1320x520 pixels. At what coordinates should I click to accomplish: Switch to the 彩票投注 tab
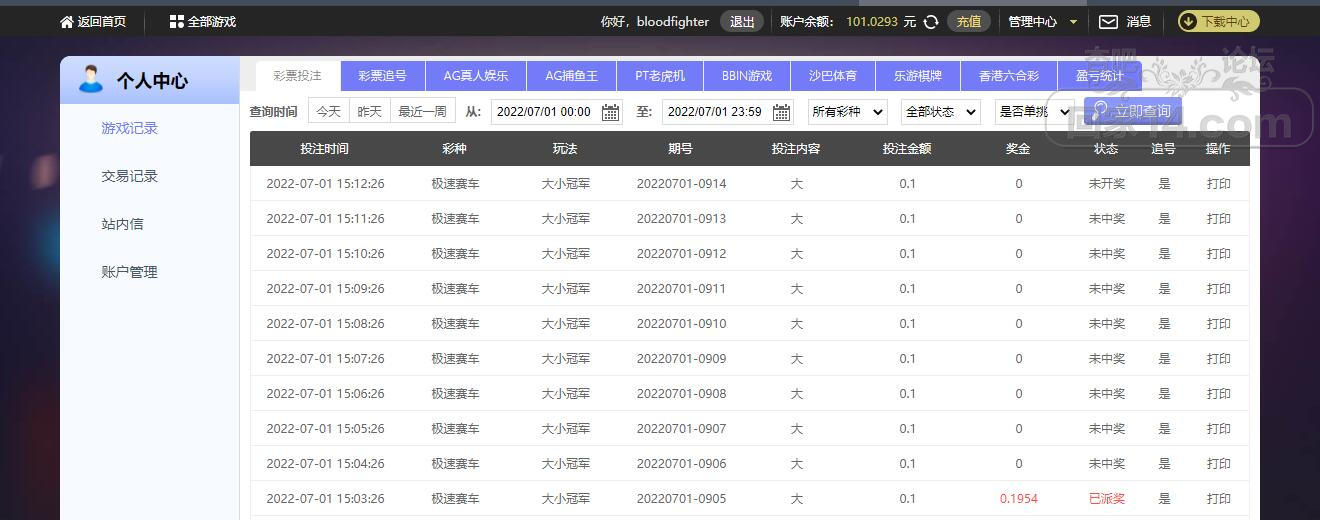click(x=298, y=76)
